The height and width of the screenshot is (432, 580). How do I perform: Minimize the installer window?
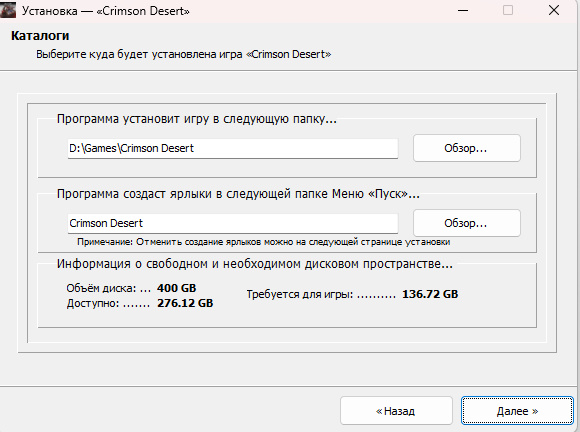pyautogui.click(x=463, y=10)
